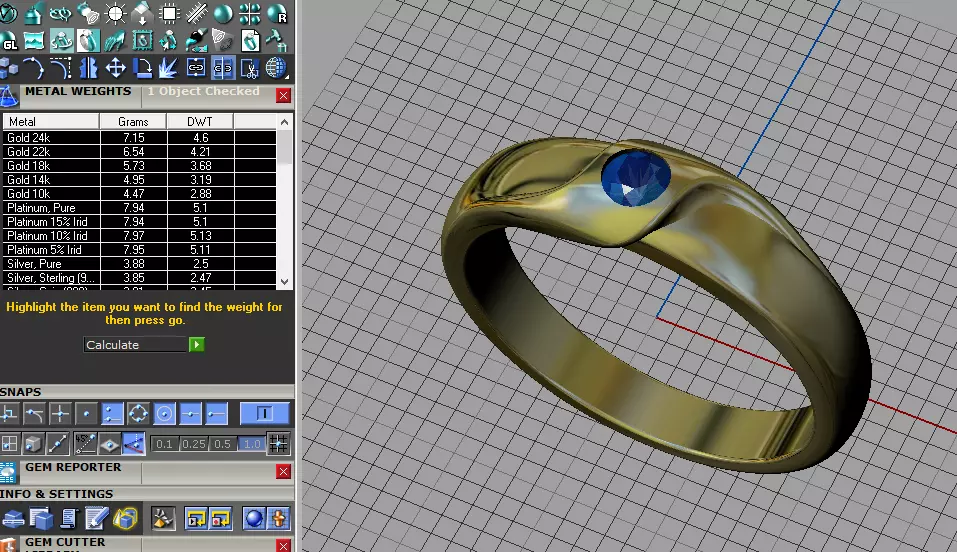Click the rotate corner arrow icon
The height and width of the screenshot is (552, 957).
pos(142,68)
